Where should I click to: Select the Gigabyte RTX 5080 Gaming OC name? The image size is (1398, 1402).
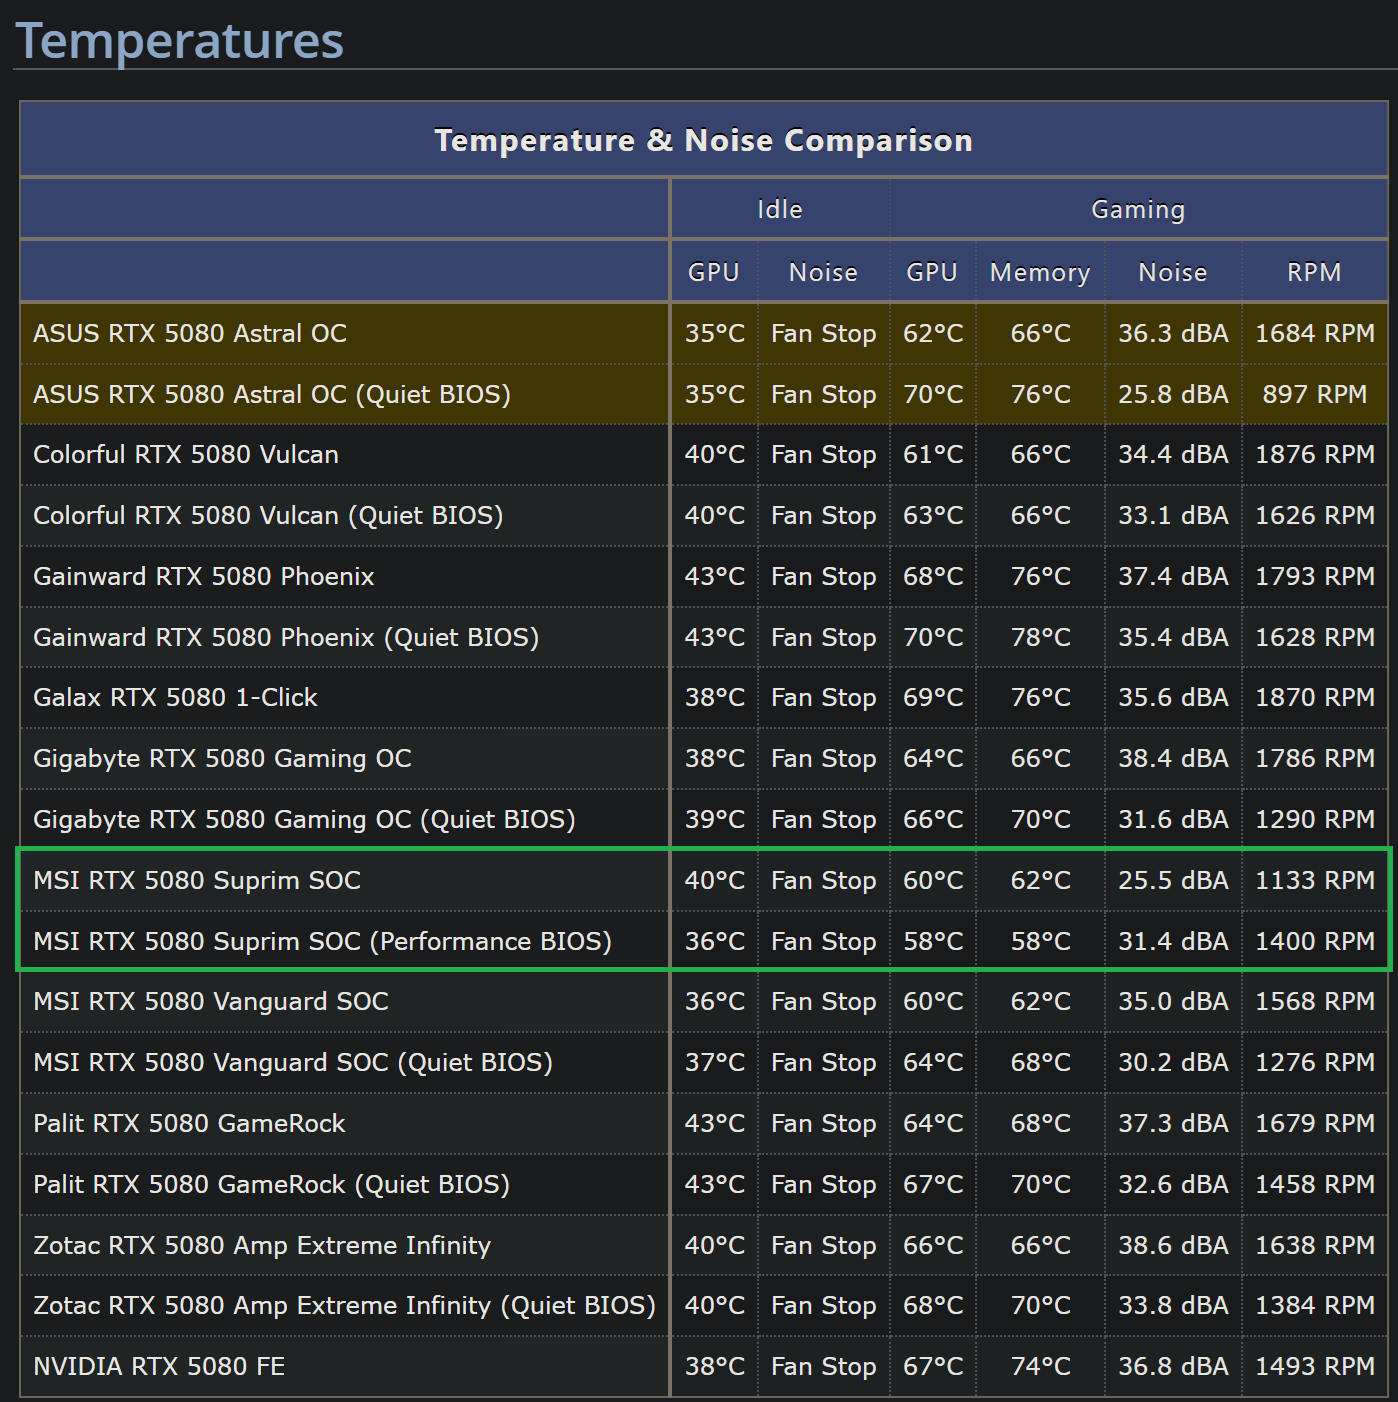pos(222,758)
